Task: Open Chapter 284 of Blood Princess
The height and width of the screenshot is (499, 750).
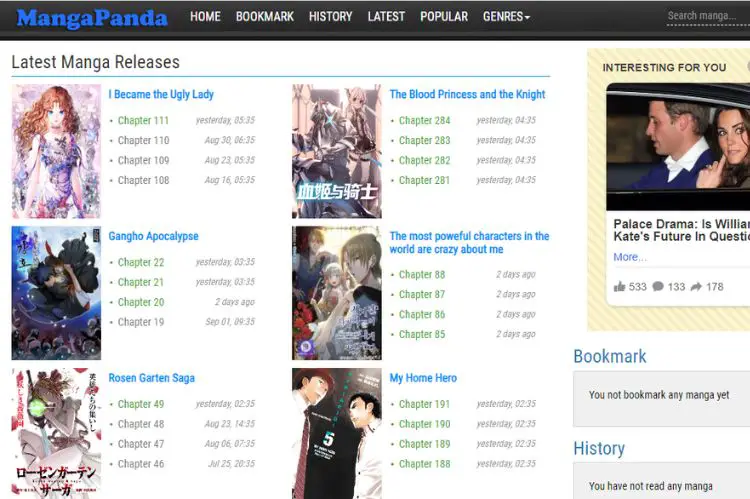Action: tap(425, 121)
